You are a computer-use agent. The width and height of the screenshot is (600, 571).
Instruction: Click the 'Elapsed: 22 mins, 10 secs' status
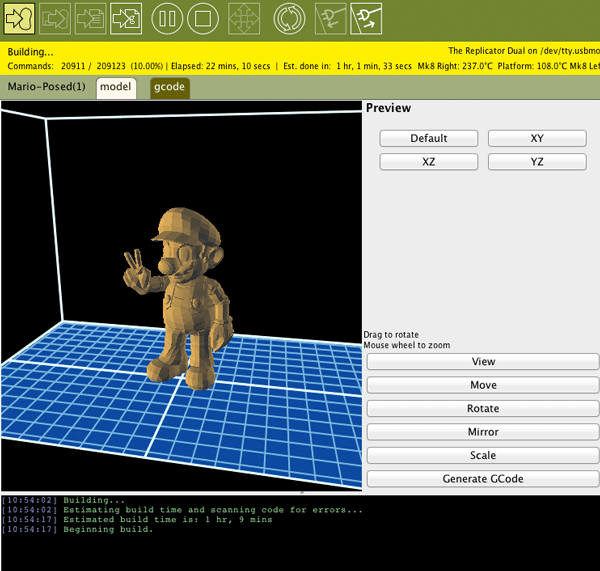(220, 66)
